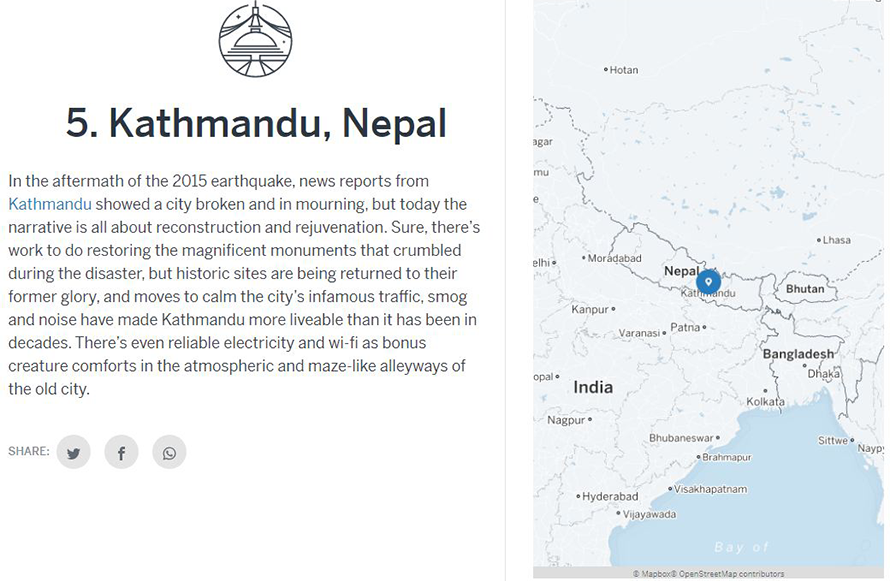Share article on Facebook
The height and width of the screenshot is (581, 890).
pos(121,452)
